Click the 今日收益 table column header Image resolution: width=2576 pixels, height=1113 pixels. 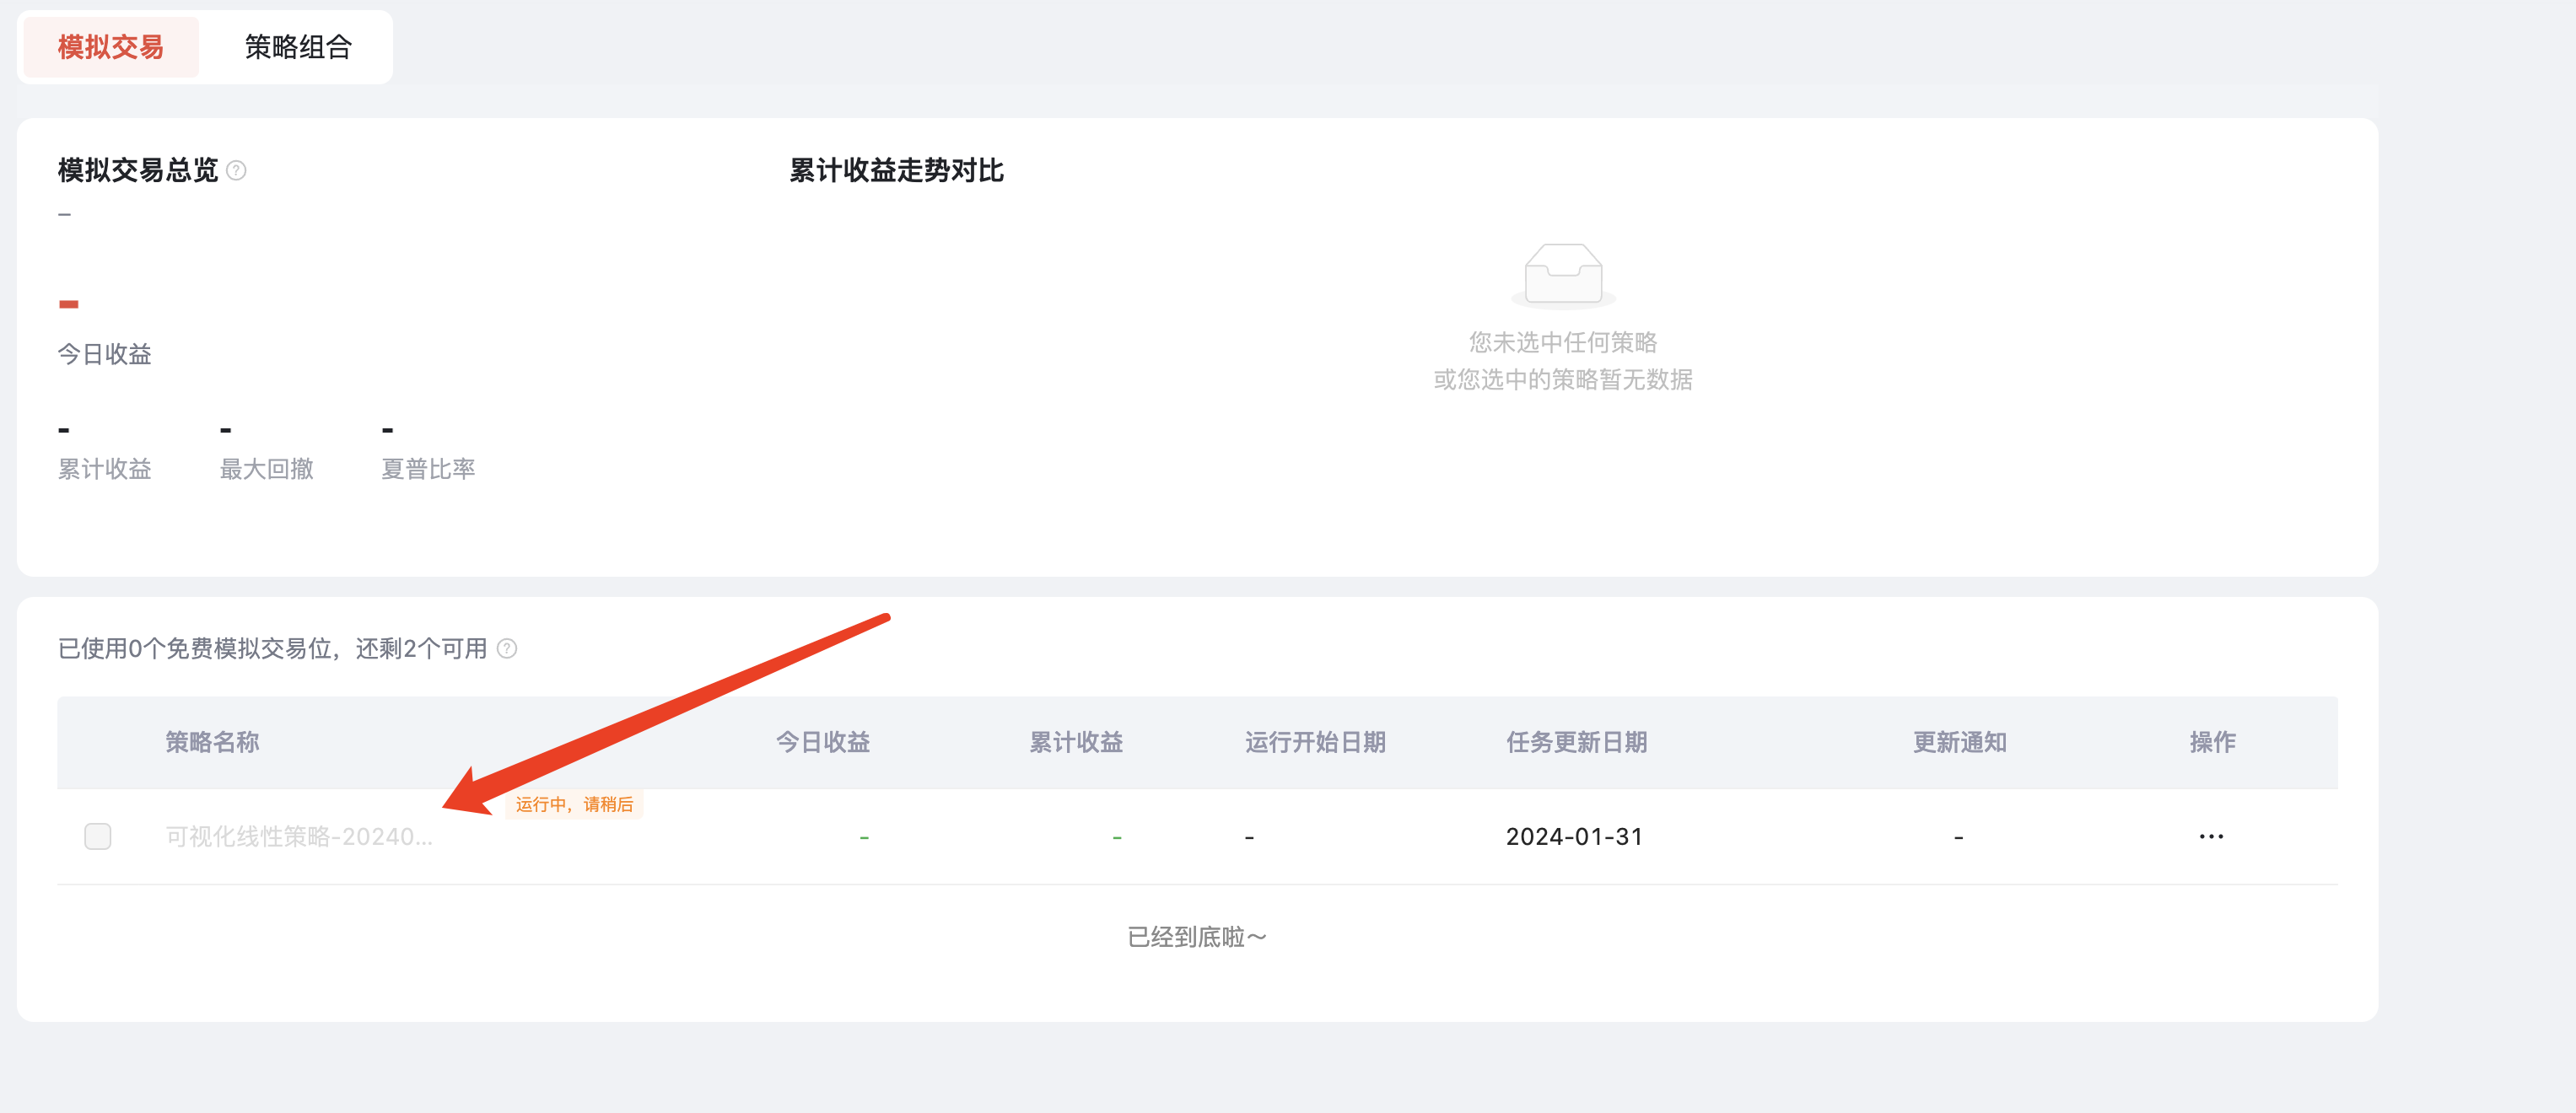tap(822, 742)
